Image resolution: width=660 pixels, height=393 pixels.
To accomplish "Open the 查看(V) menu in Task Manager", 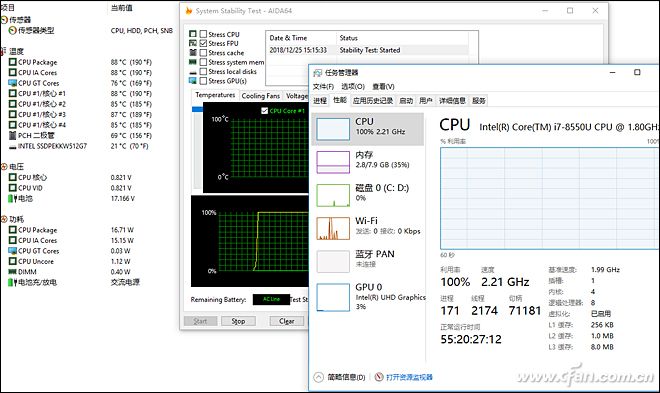I will tap(383, 87).
